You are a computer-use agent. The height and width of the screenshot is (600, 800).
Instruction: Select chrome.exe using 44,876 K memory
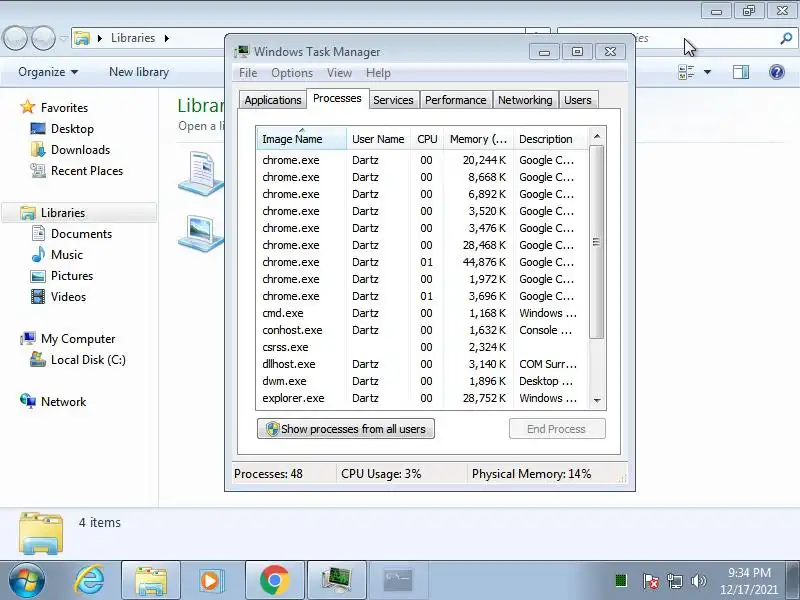[x=421, y=262]
